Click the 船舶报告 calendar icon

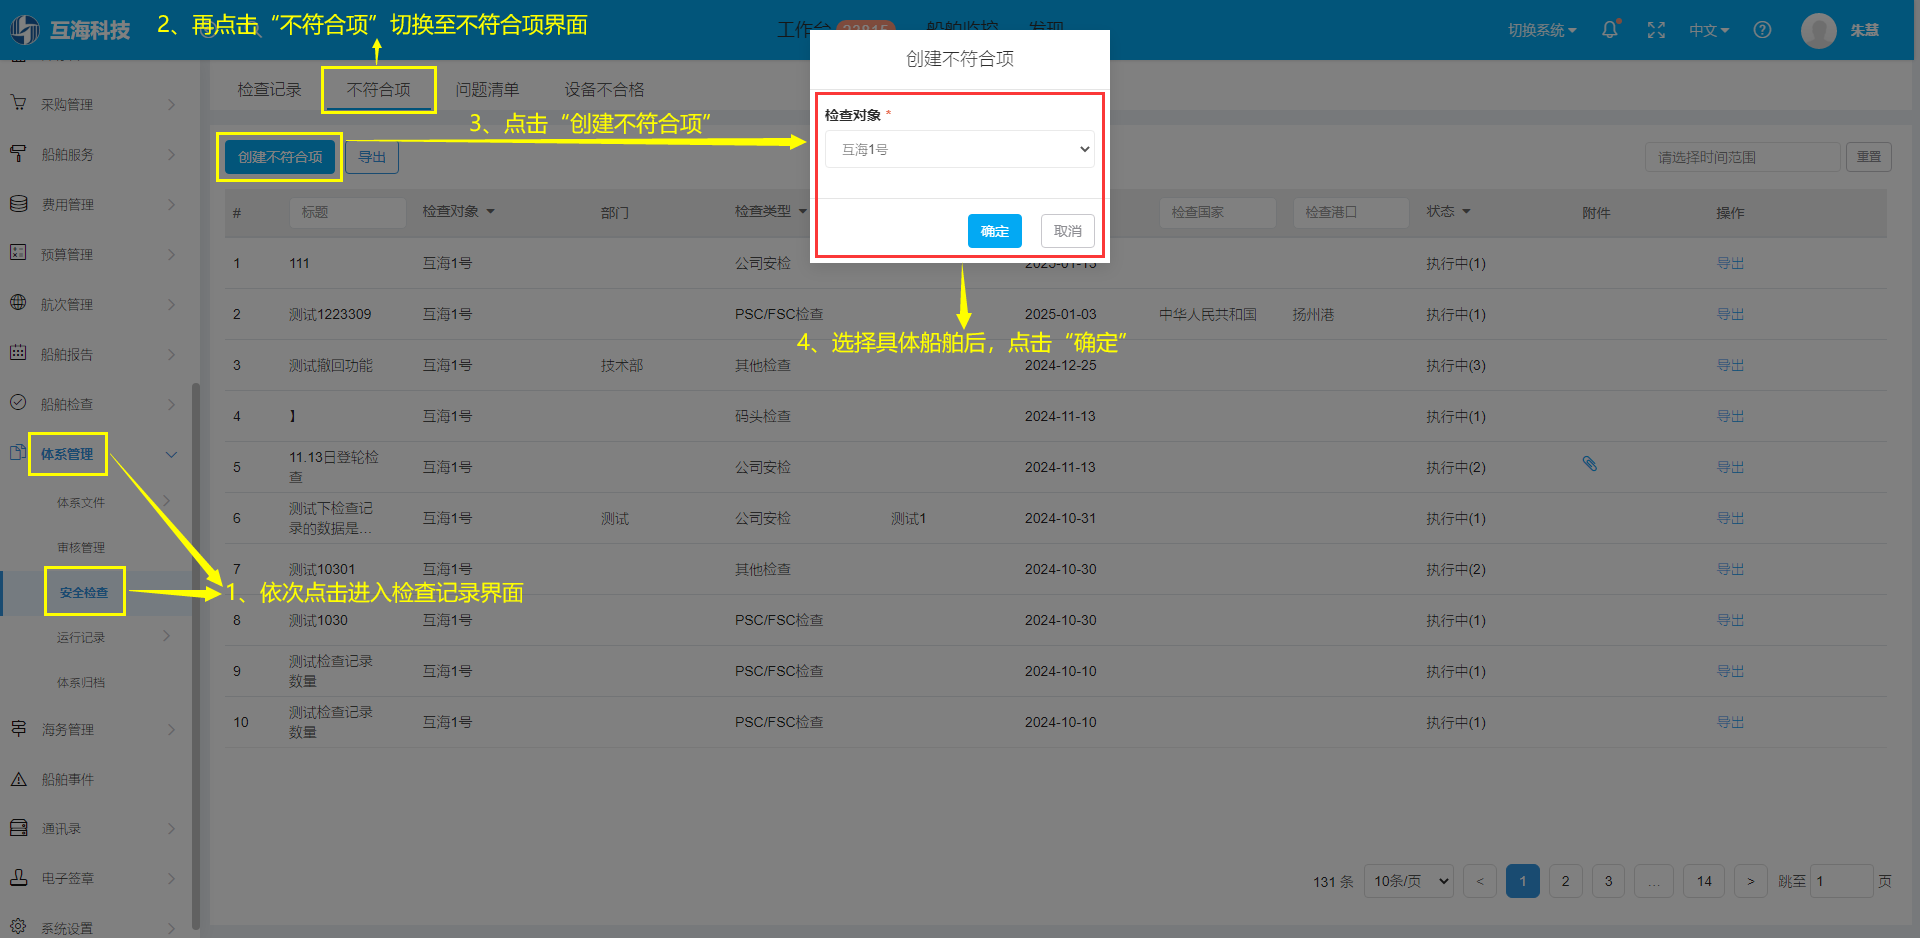click(x=18, y=353)
